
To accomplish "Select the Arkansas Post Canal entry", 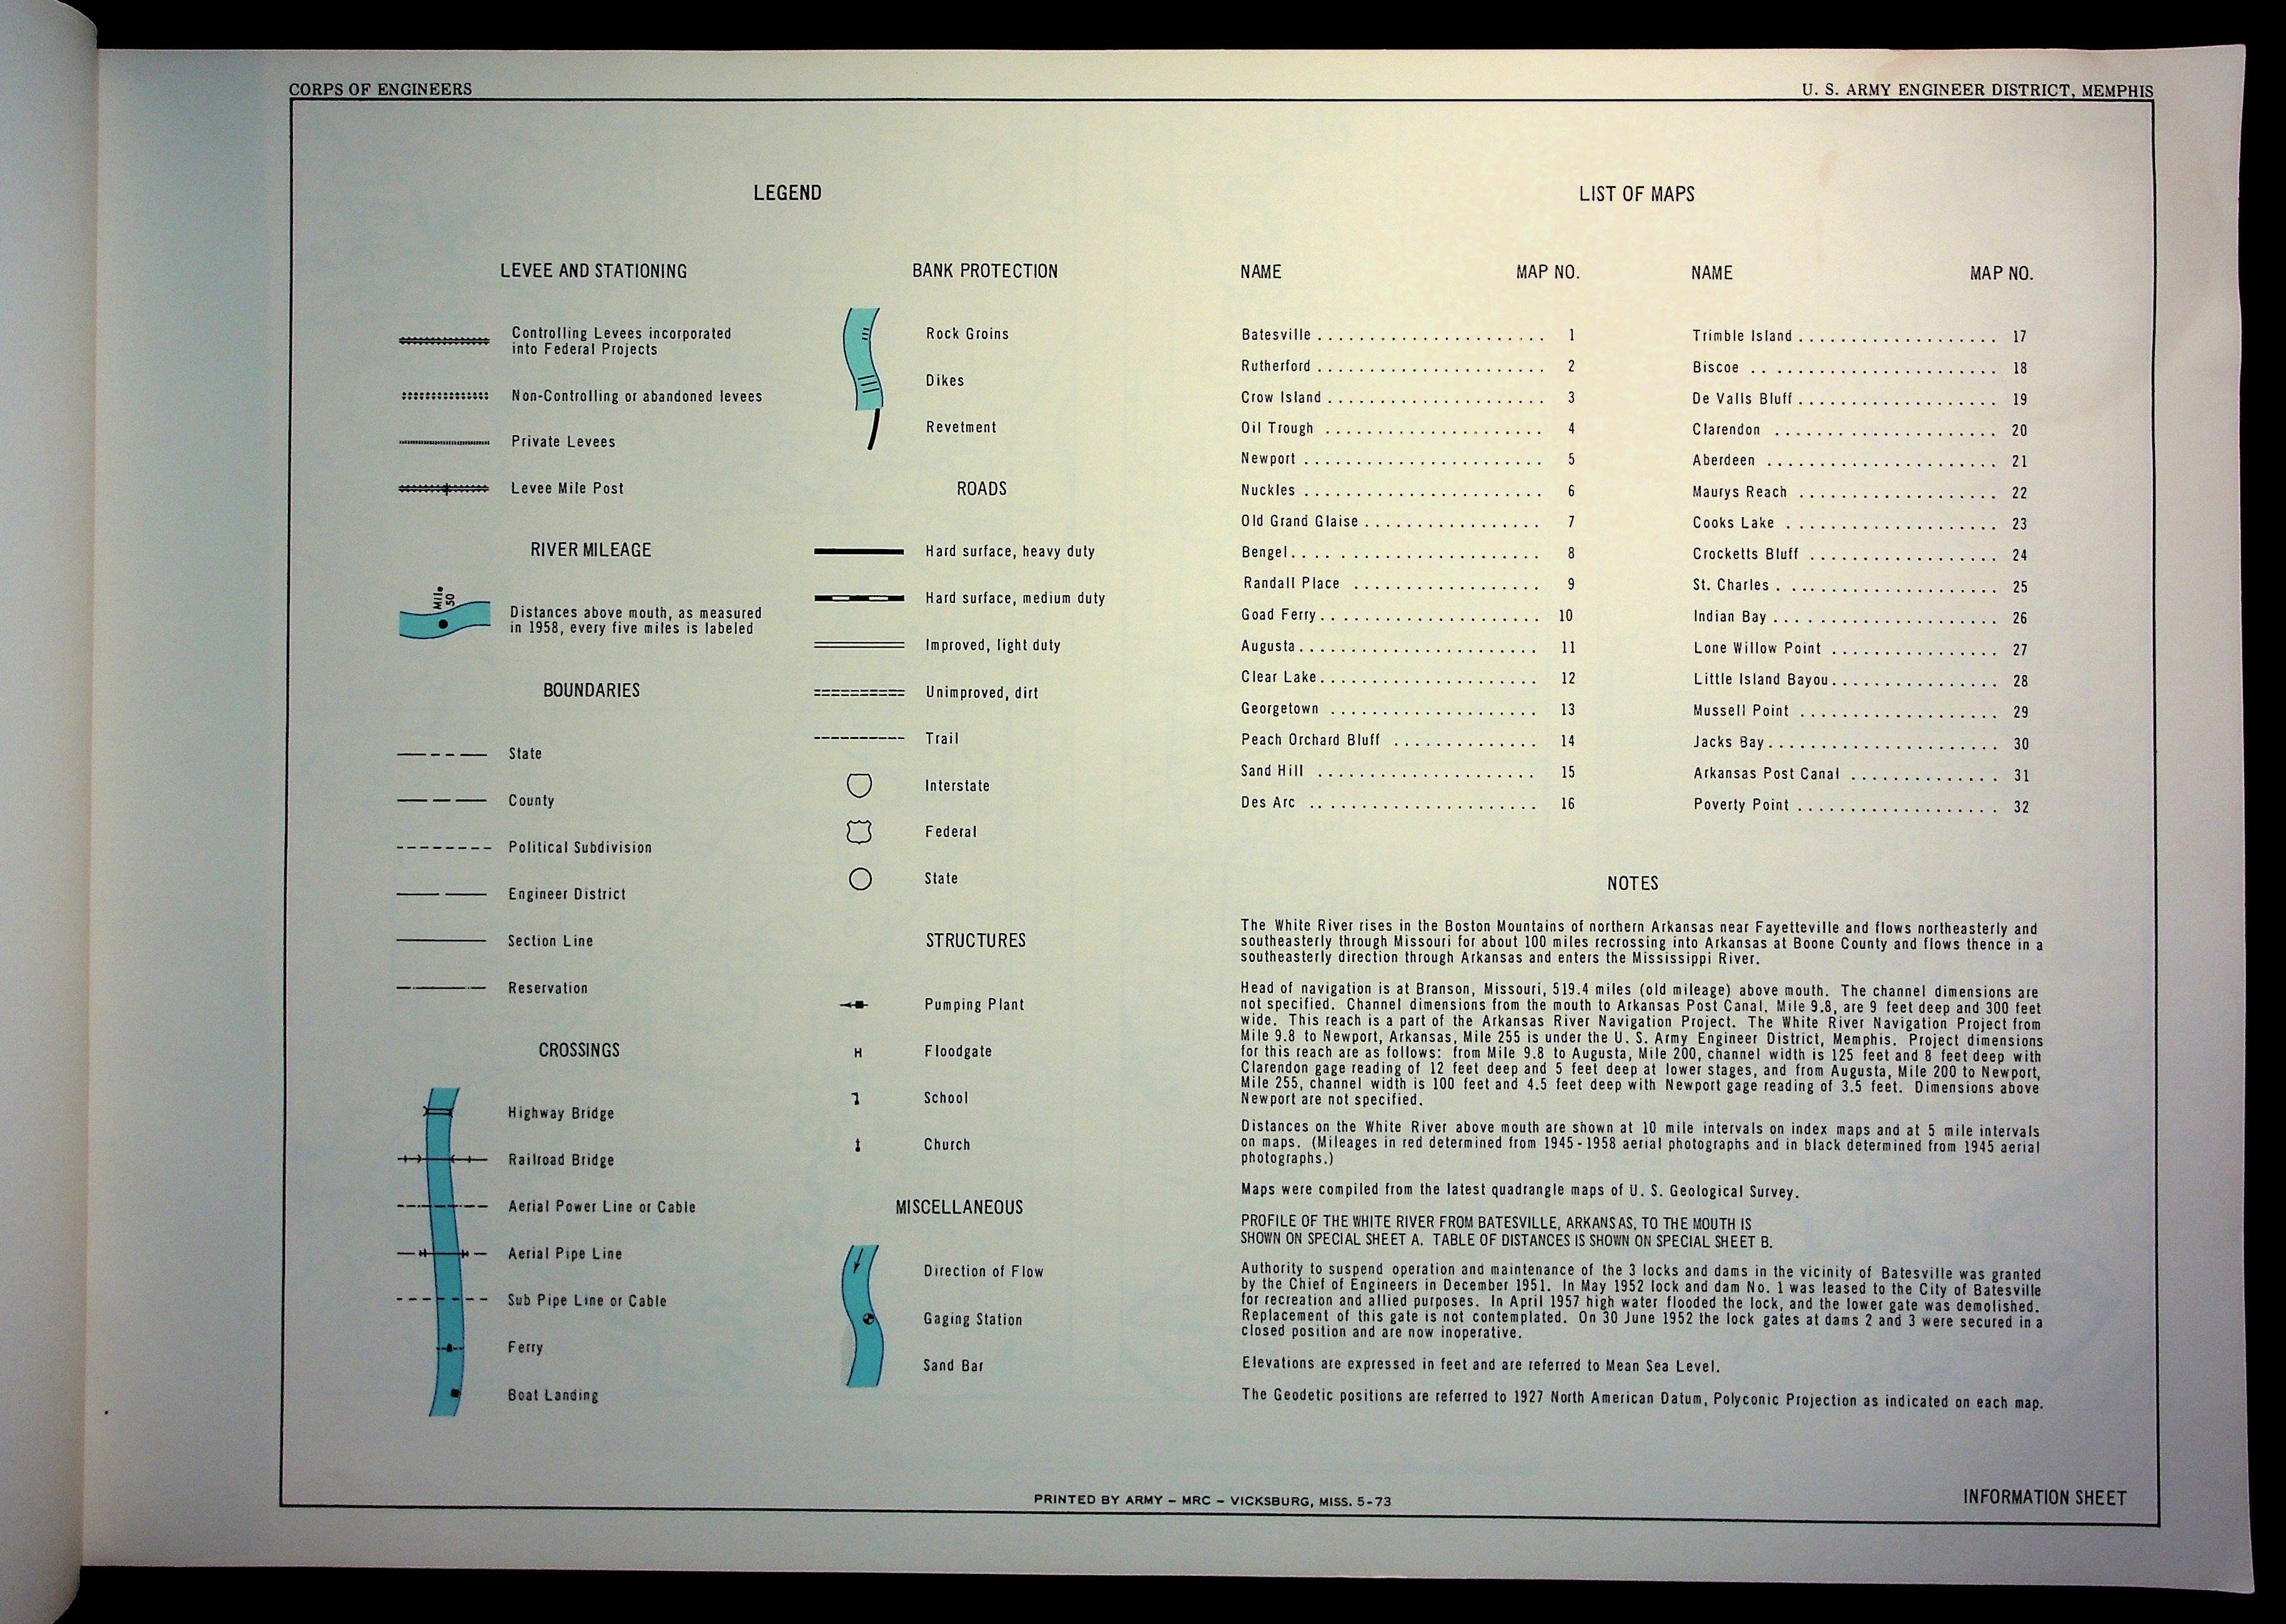I will (1765, 774).
